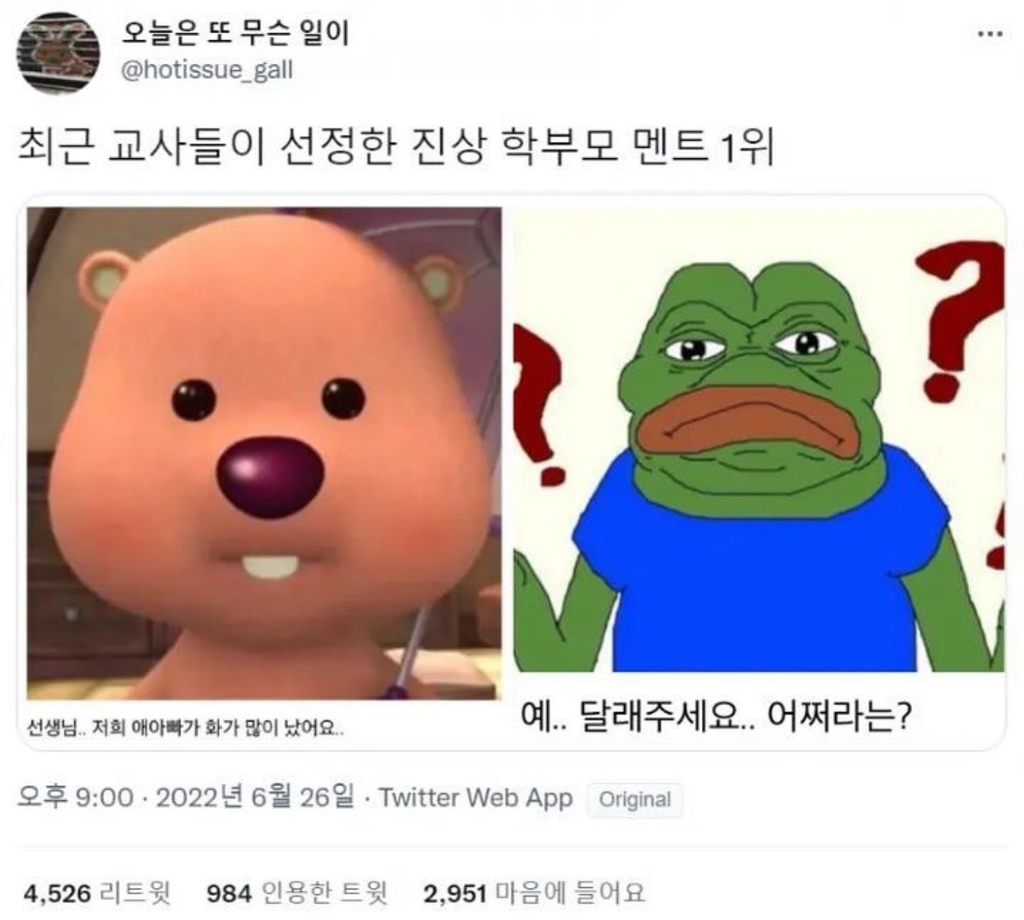The width and height of the screenshot is (1024, 920).
Task: View the 2,951 마음에 들어요 list
Action: (x=534, y=893)
